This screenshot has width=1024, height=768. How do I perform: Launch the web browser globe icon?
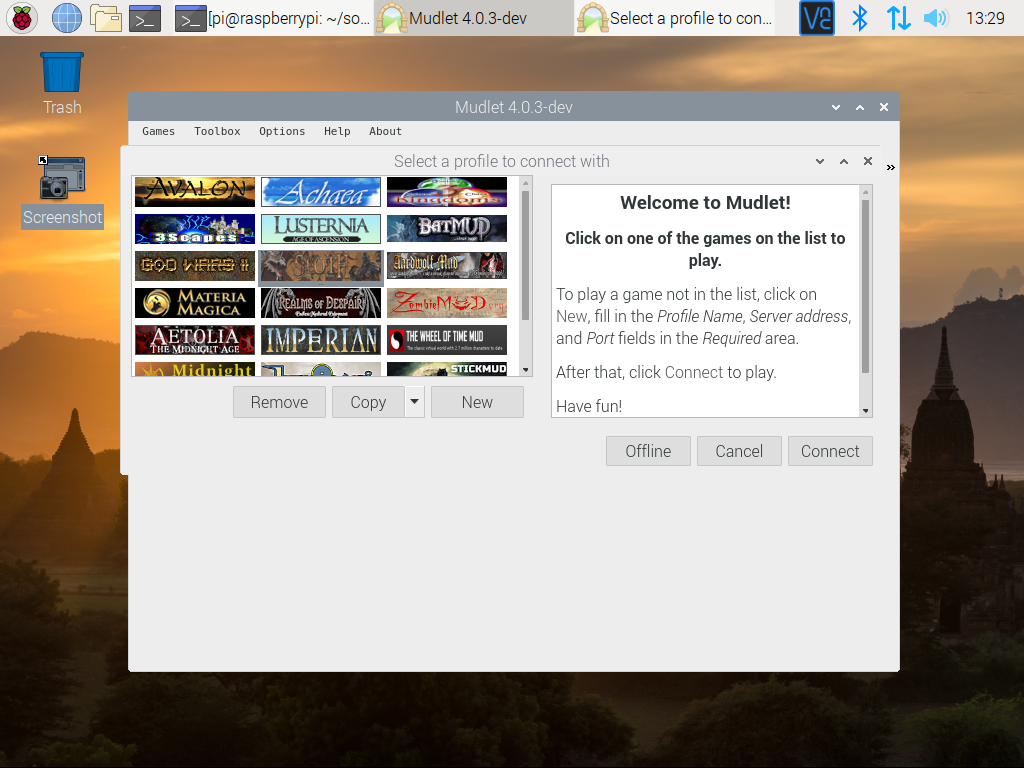point(67,18)
